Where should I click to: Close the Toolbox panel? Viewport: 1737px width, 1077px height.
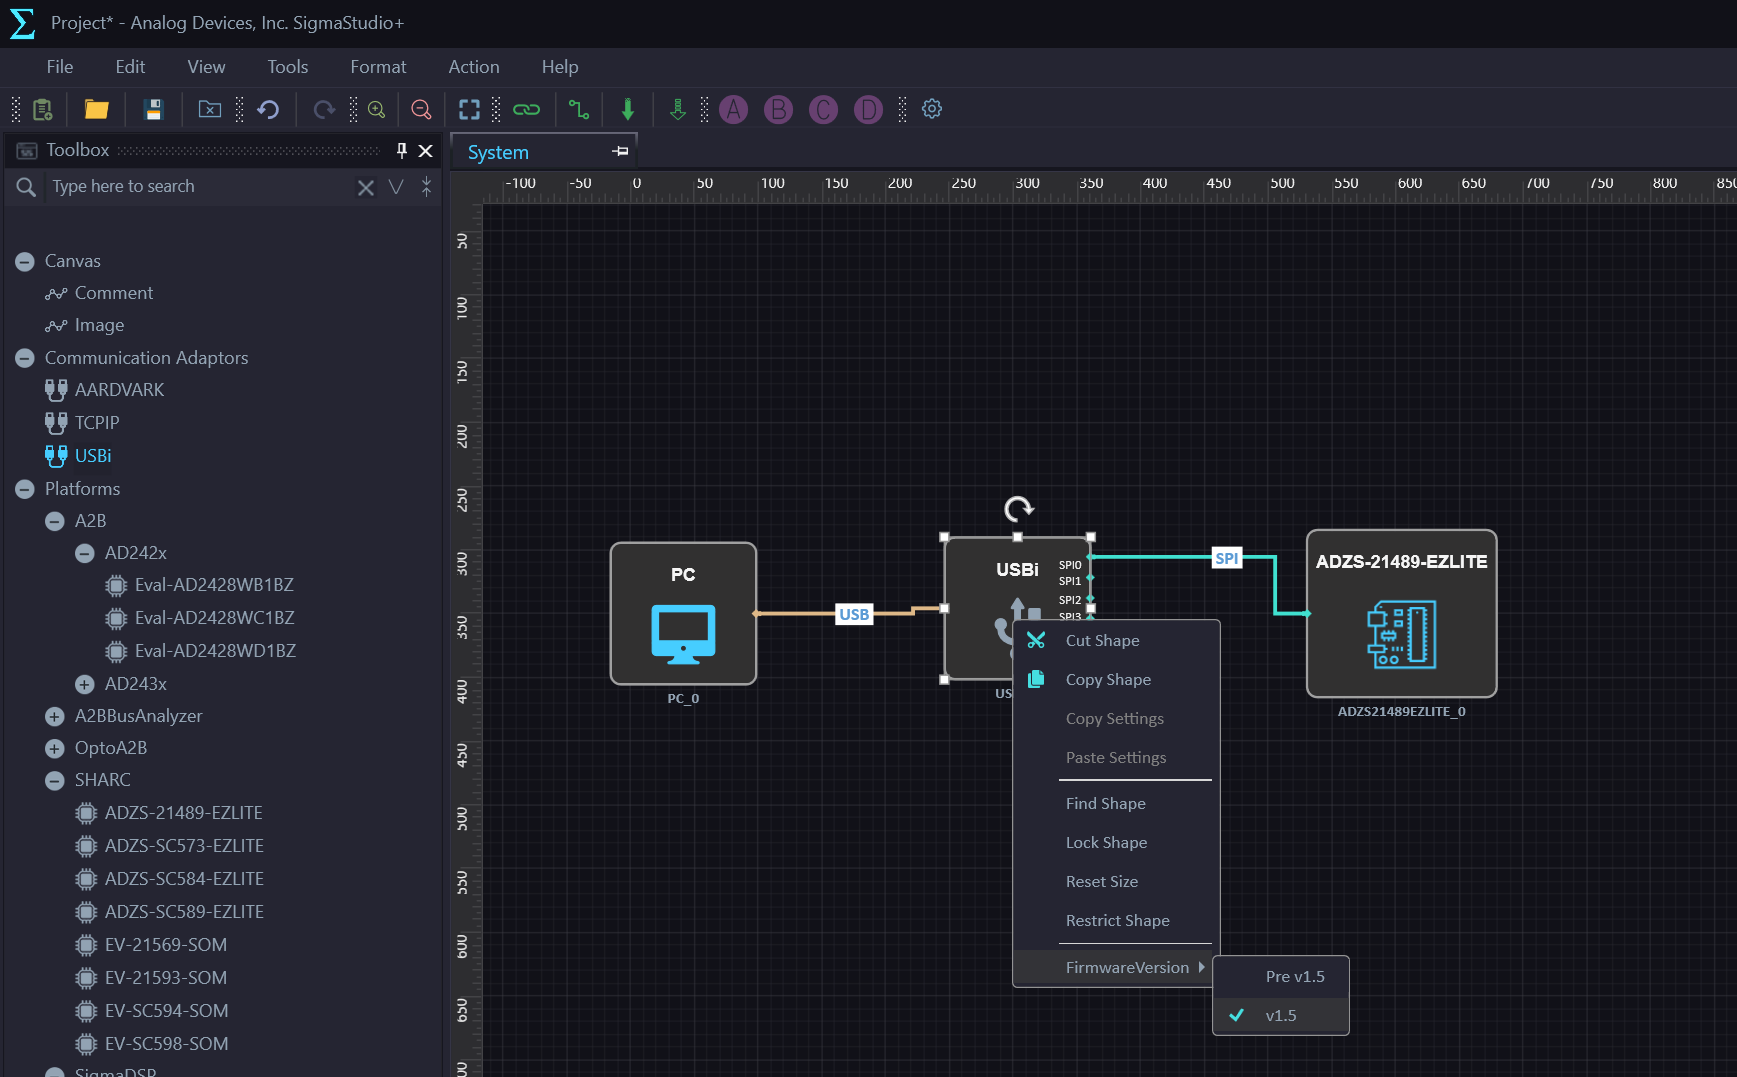tap(425, 150)
